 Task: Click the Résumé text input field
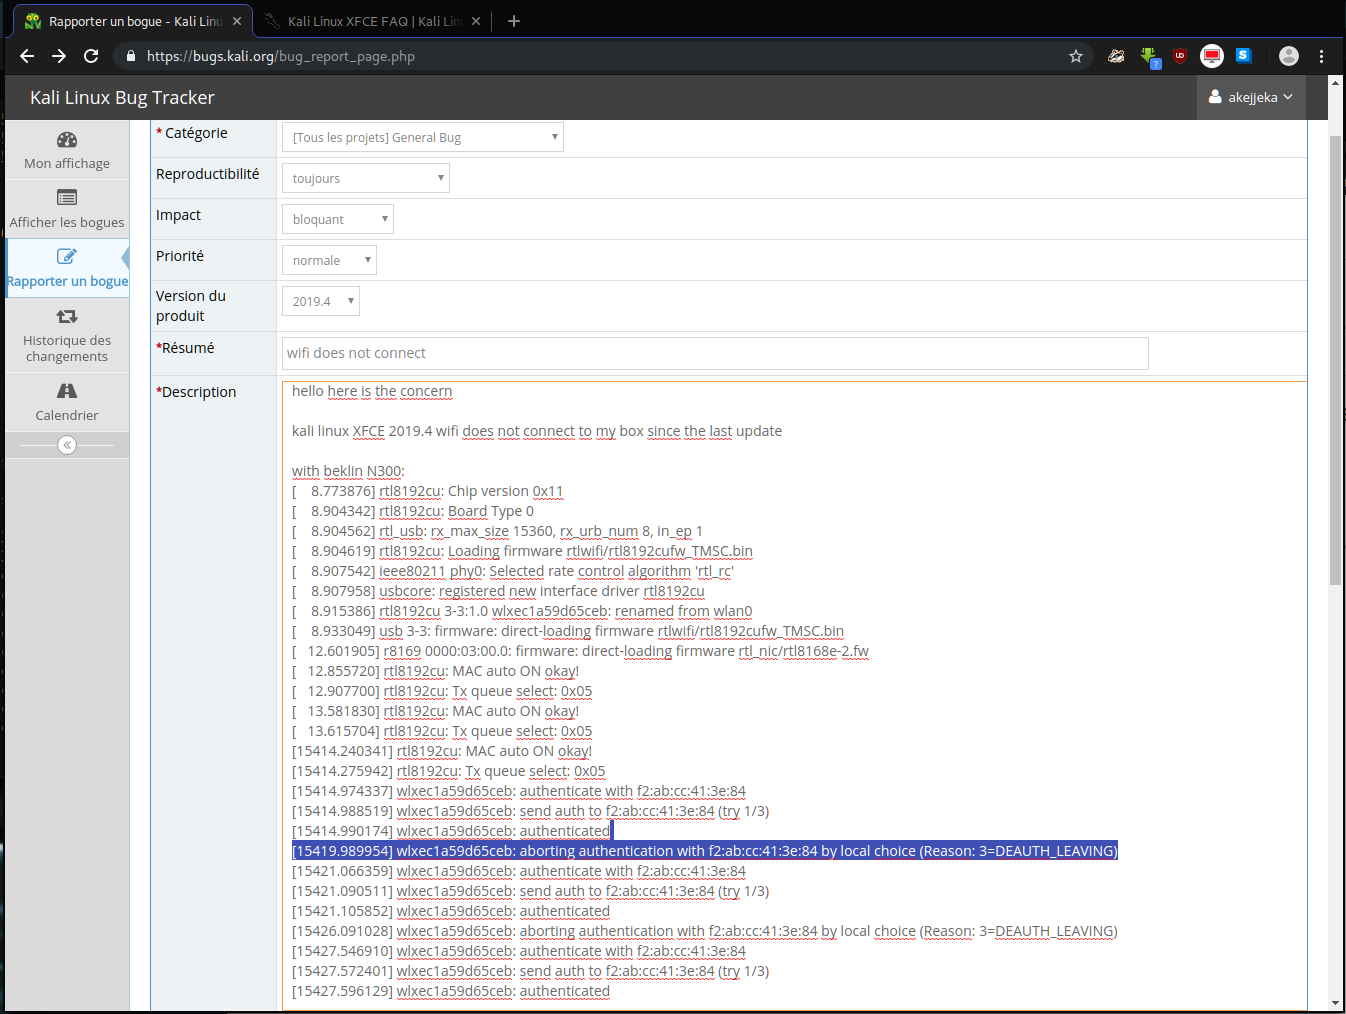[715, 353]
